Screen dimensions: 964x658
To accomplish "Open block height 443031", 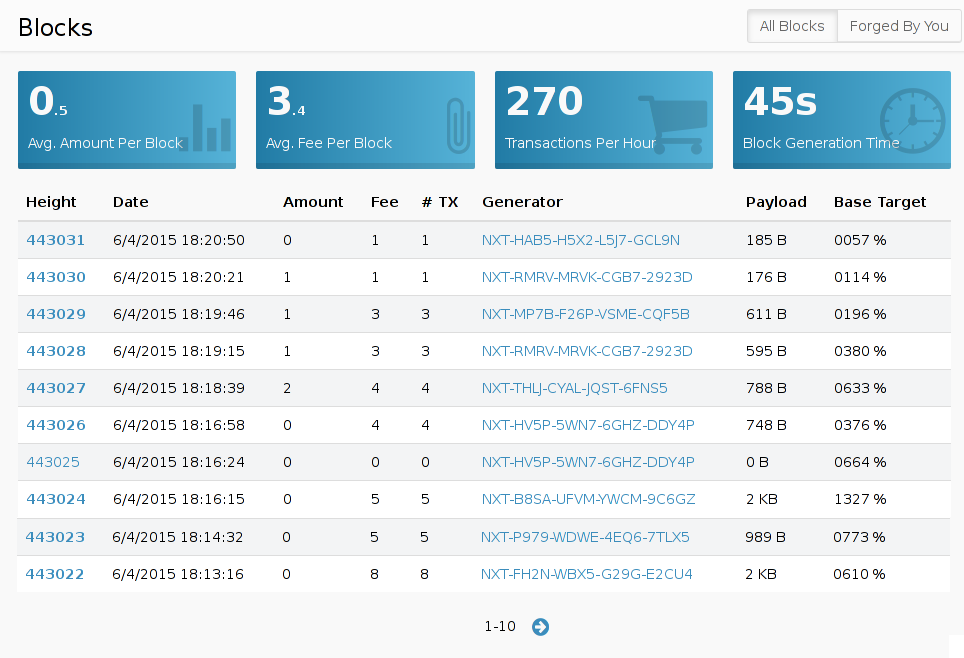I will pos(55,240).
